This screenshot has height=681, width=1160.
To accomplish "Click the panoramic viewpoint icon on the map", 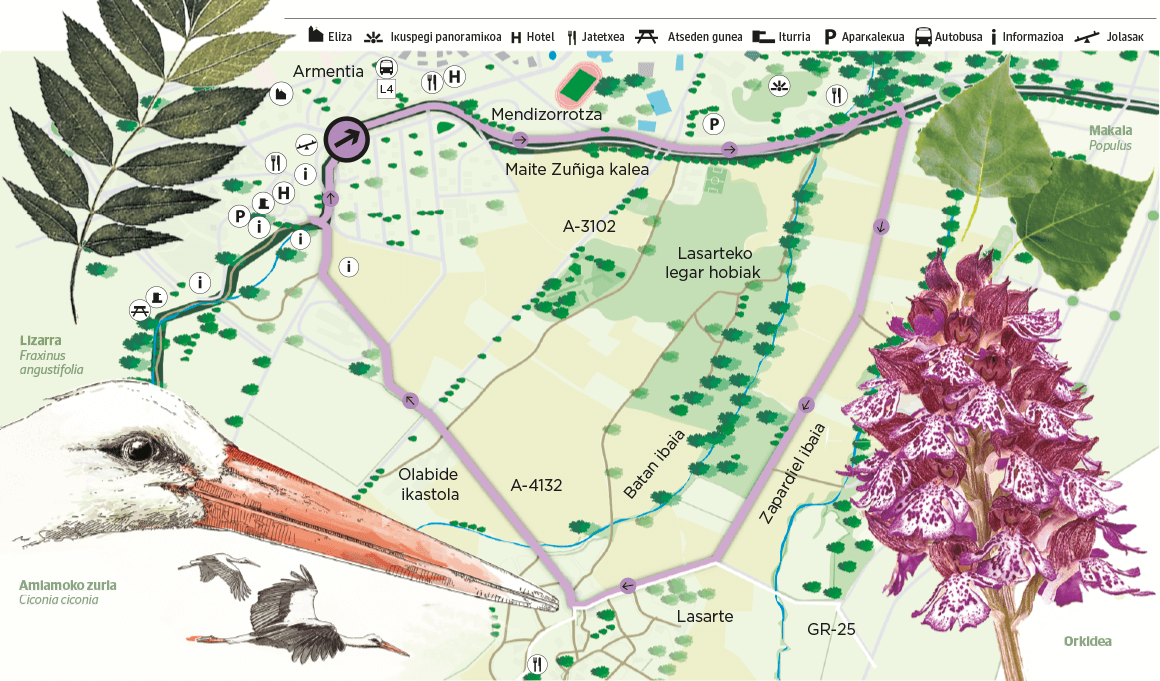I will click(x=778, y=87).
